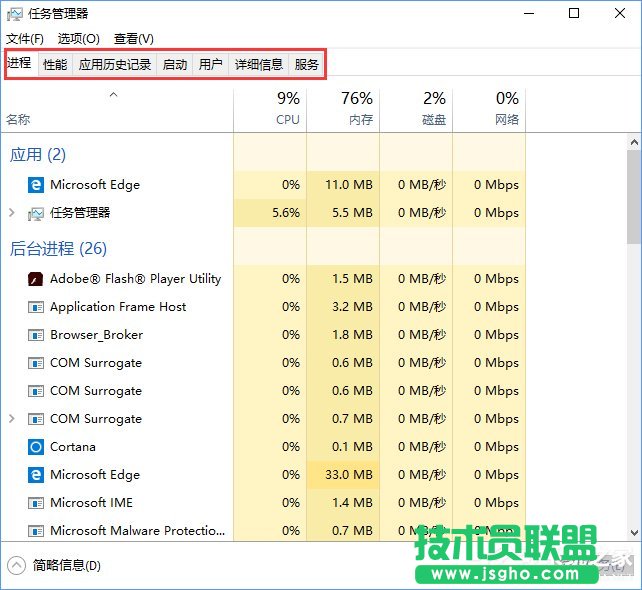The width and height of the screenshot is (642, 590).
Task: Maximize the Task Manager window
Action: [574, 14]
